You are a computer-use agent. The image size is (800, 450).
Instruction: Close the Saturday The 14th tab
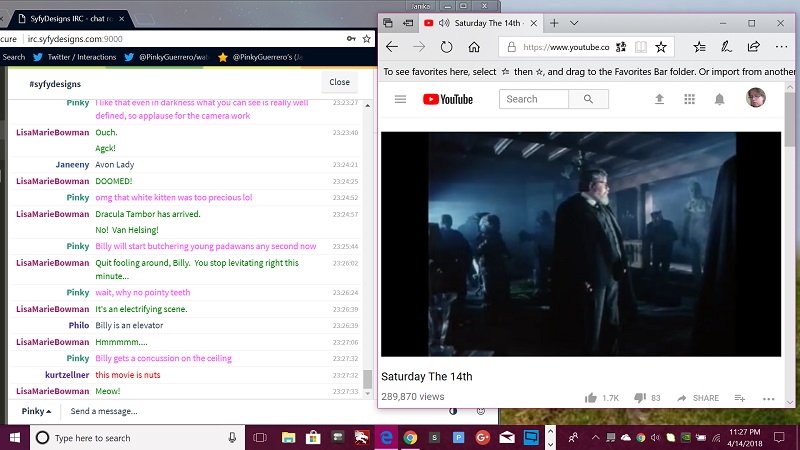pos(534,23)
